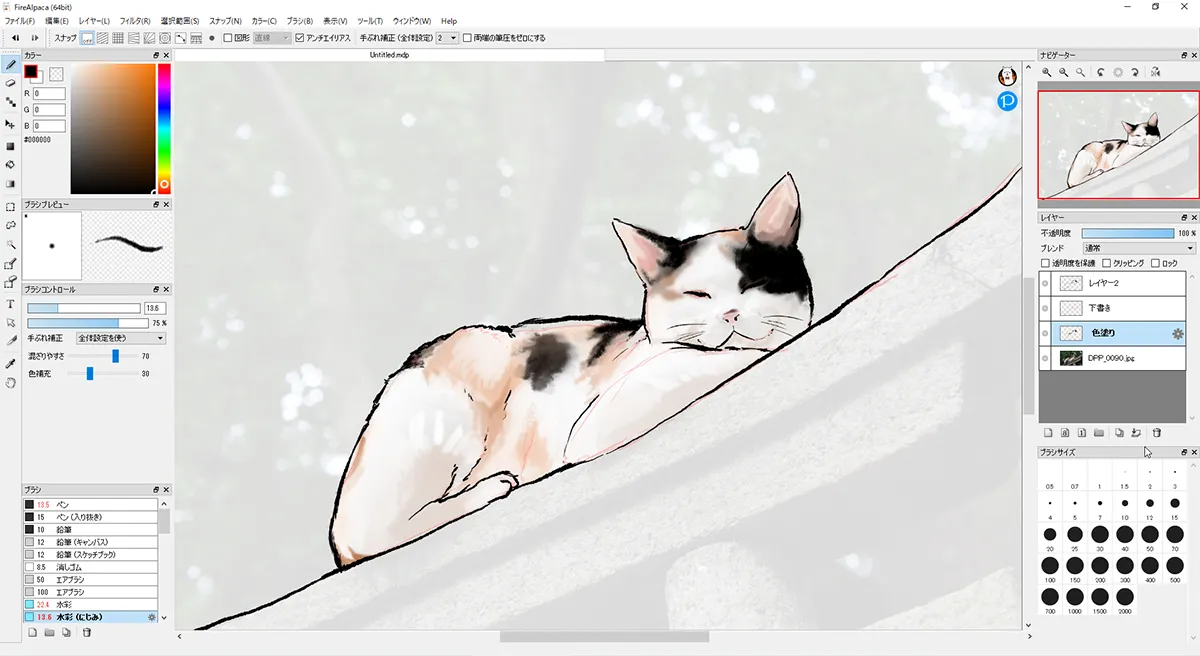
Task: Delete layer using trash icon in layer panel
Action: (1157, 433)
